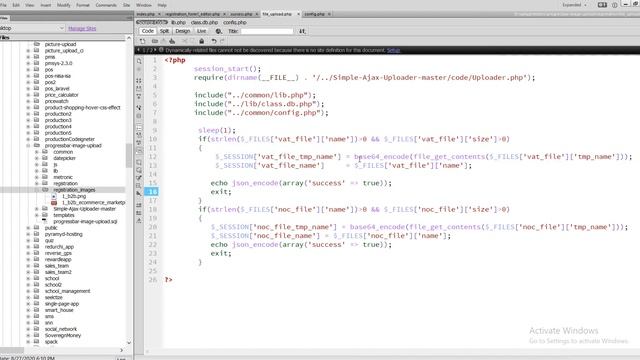Click the expand all coding icon
Screen dimensions: 640x360
coord(139,97)
